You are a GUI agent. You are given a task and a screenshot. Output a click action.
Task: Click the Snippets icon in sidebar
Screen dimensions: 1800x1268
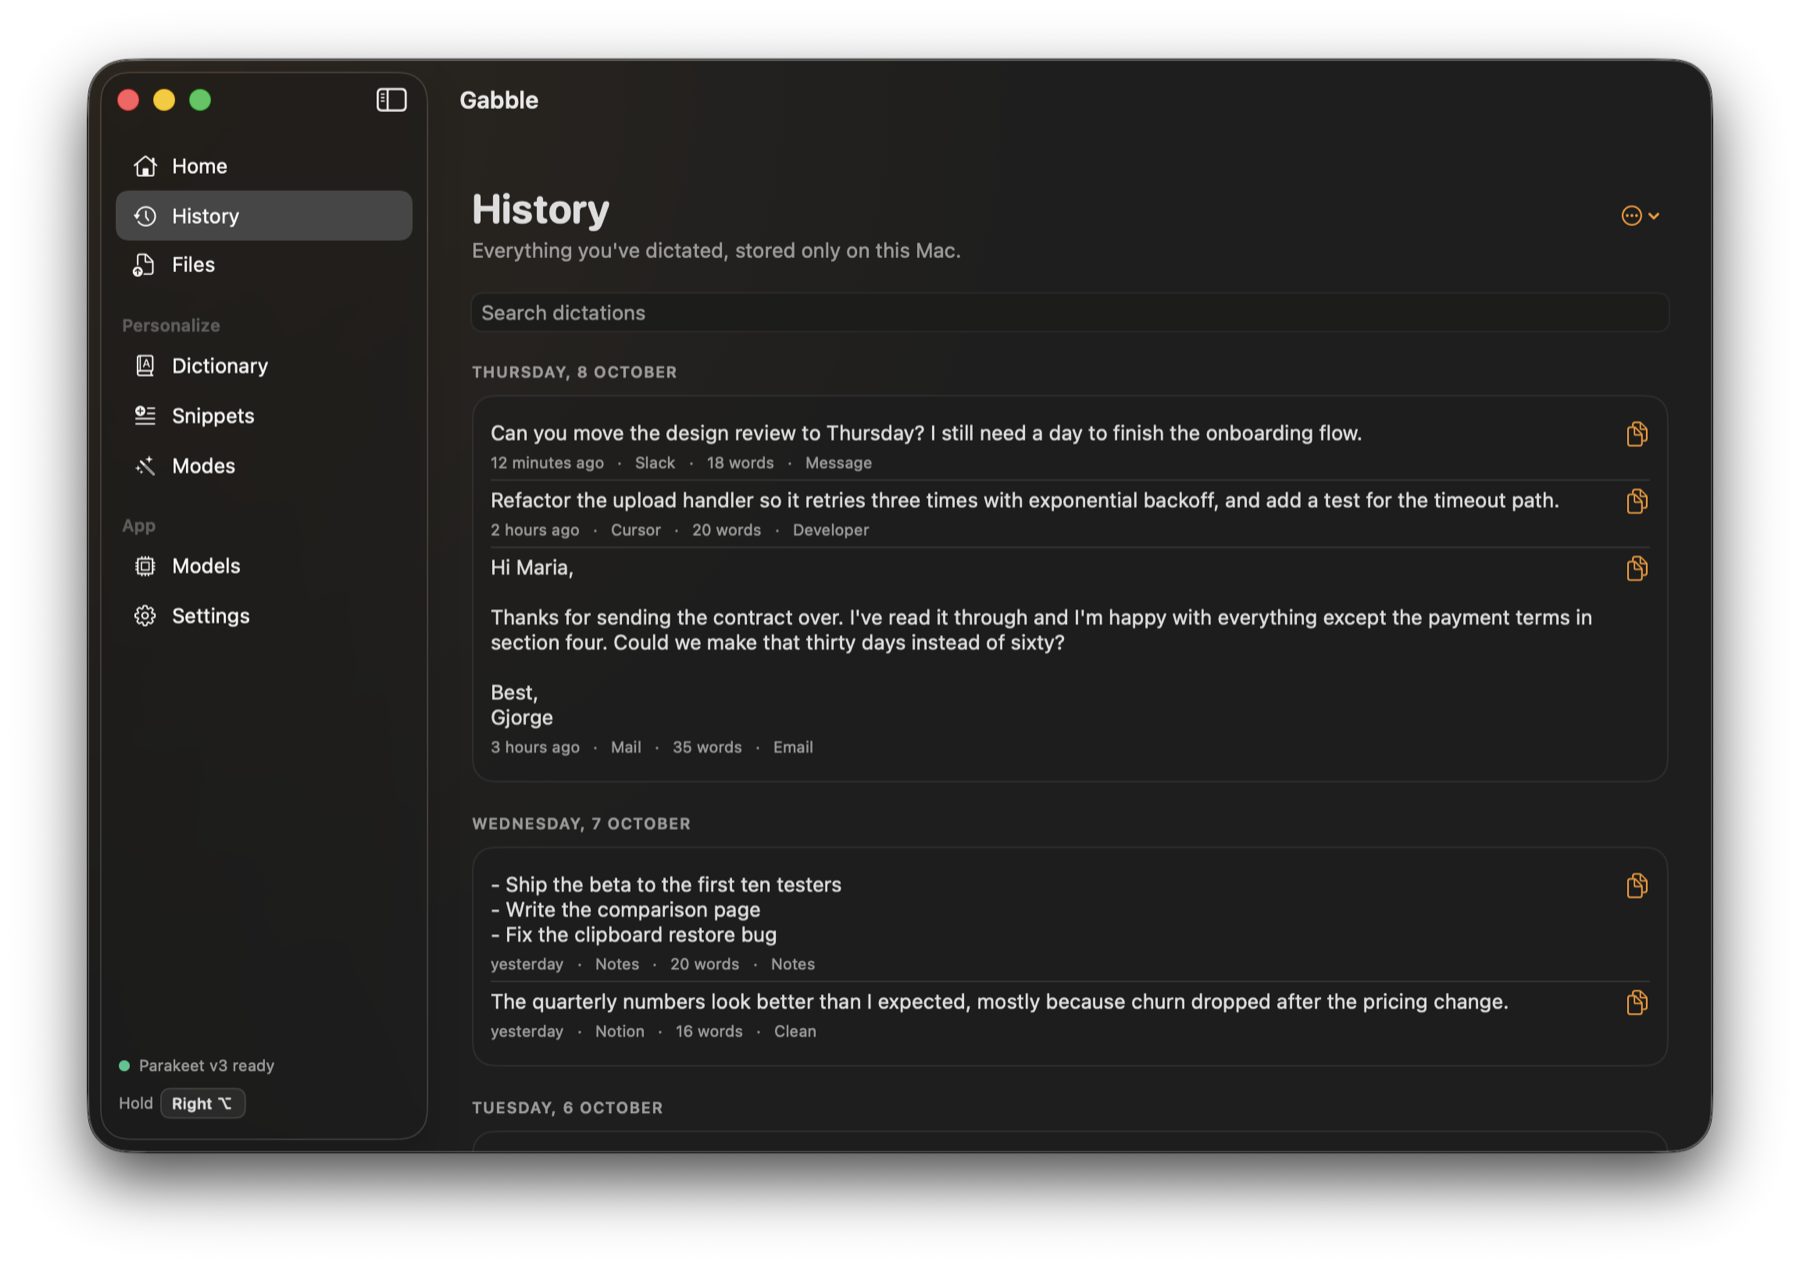pyautogui.click(x=145, y=416)
